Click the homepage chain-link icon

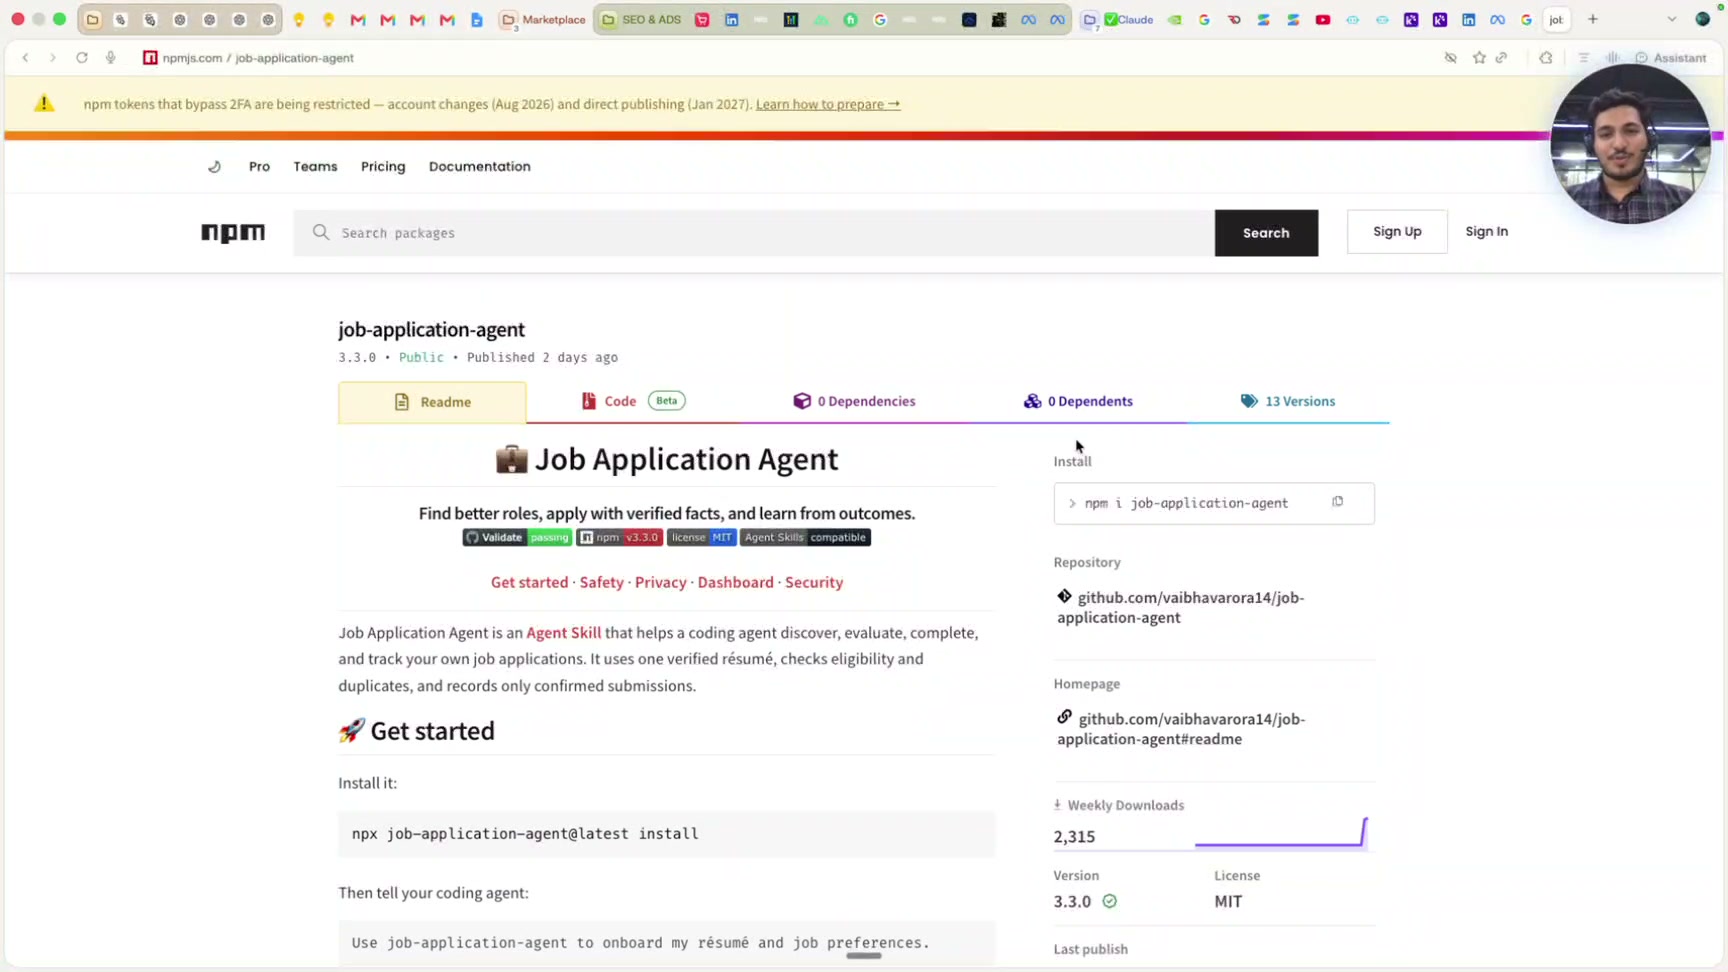[1064, 718]
